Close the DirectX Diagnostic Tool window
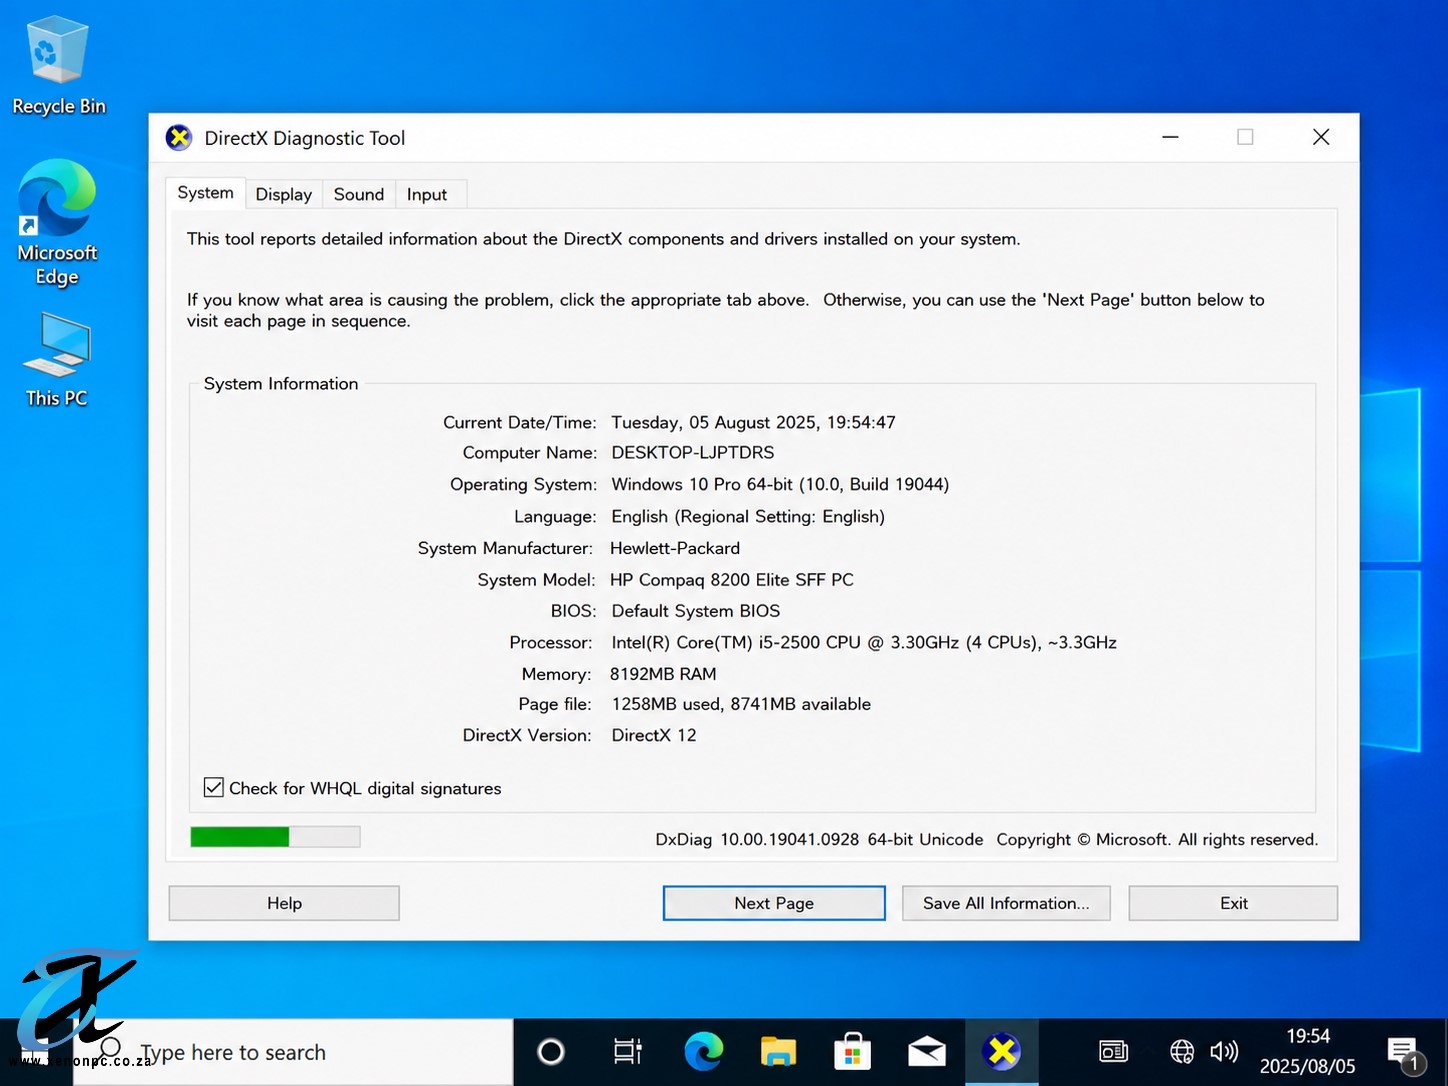The width and height of the screenshot is (1448, 1086). 1321,137
